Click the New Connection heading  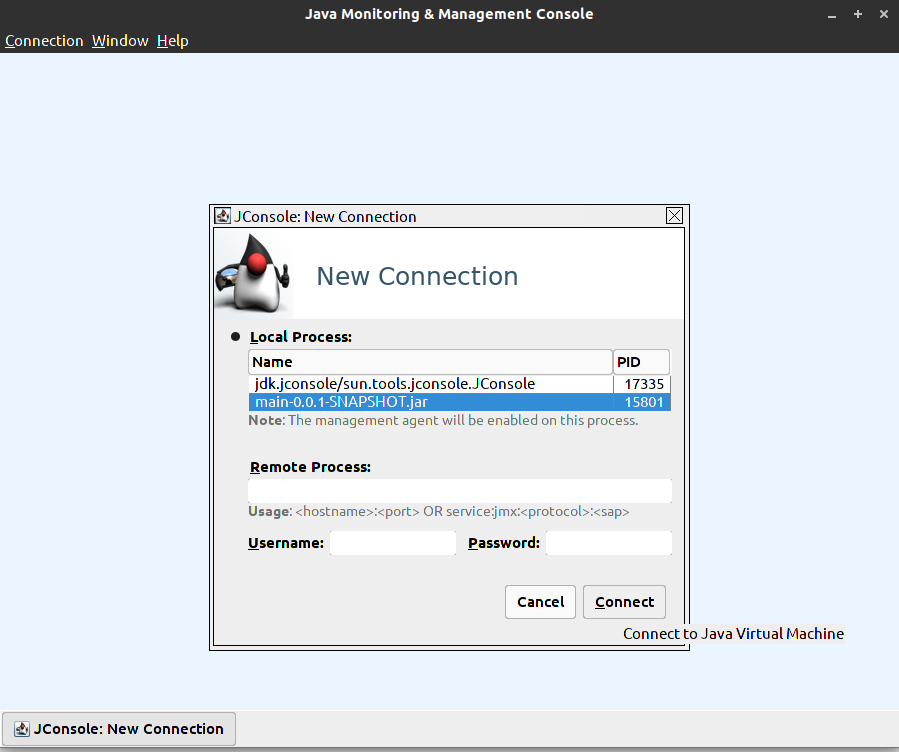[417, 276]
